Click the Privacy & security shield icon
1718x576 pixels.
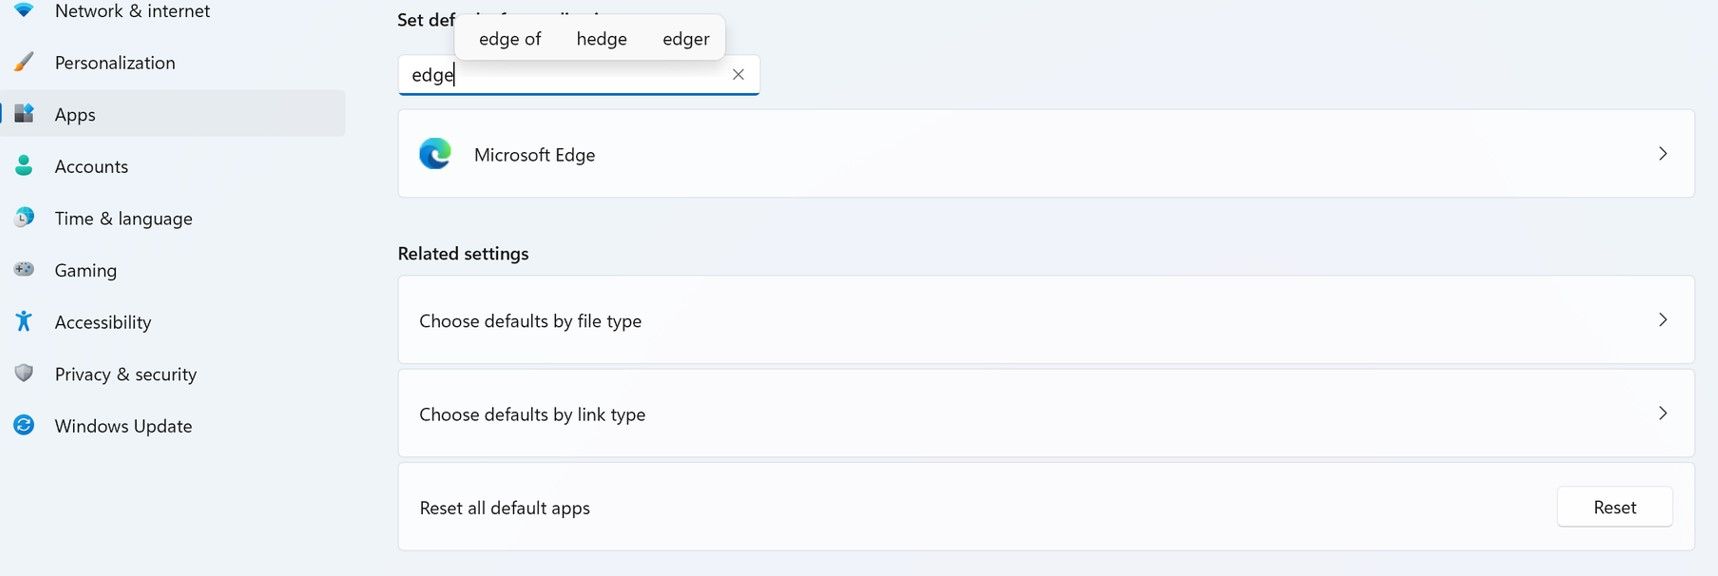click(x=24, y=373)
